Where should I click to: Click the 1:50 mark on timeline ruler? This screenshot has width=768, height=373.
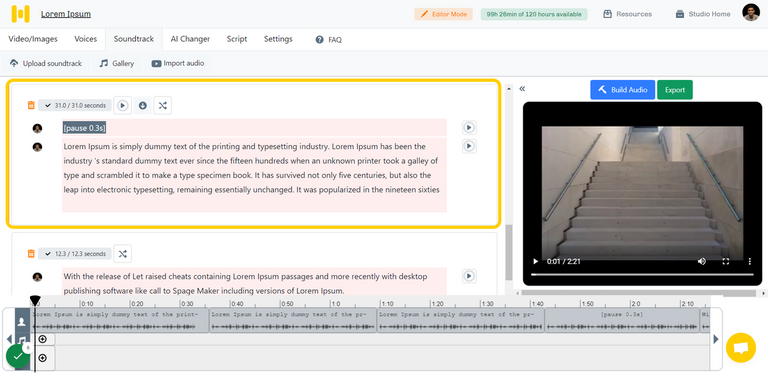pos(587,303)
